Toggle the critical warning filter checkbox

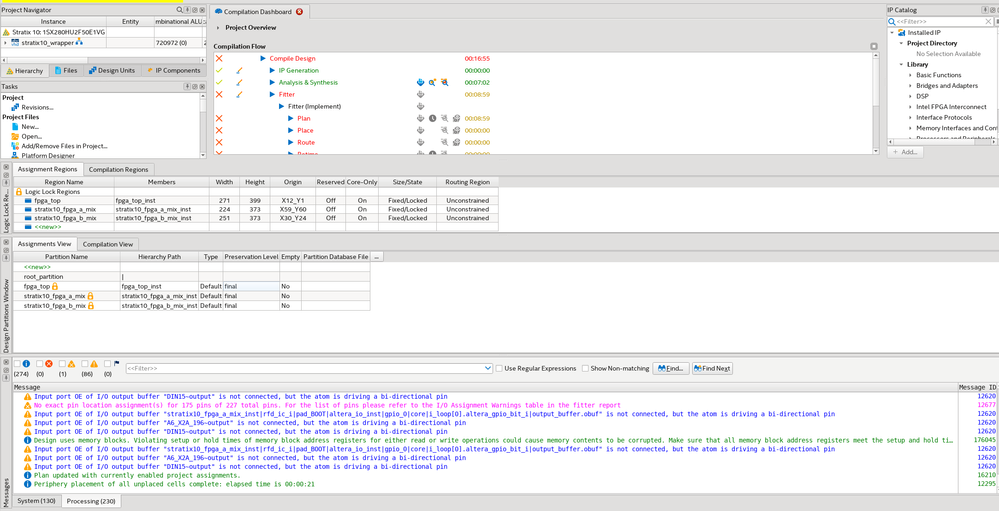tap(62, 363)
